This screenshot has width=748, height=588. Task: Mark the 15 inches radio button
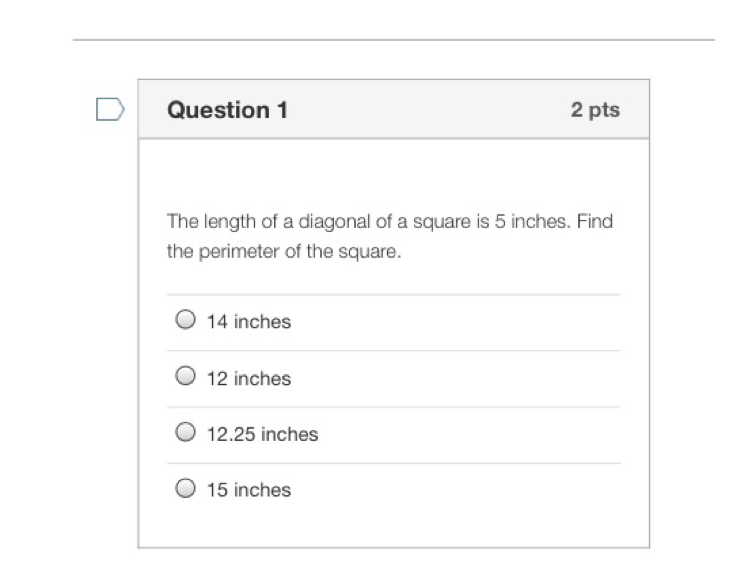pos(185,488)
